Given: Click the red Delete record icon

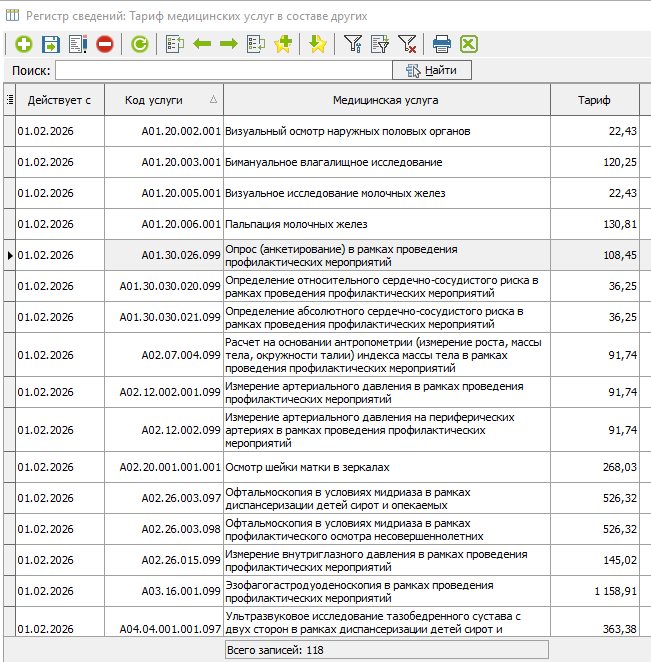Looking at the screenshot, I should tap(104, 44).
